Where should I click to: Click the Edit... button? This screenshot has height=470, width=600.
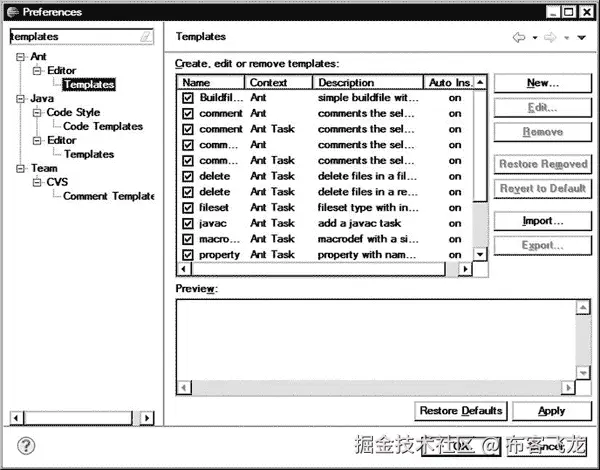tap(543, 108)
